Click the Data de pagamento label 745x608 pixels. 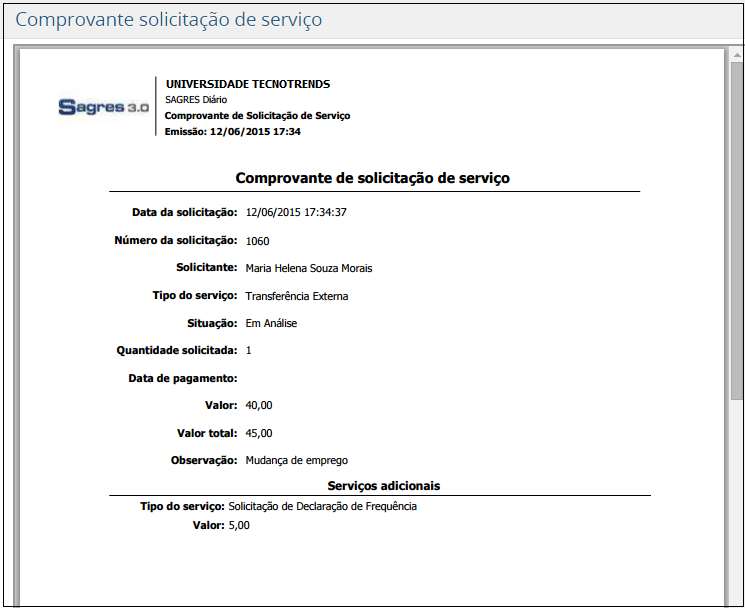(183, 378)
